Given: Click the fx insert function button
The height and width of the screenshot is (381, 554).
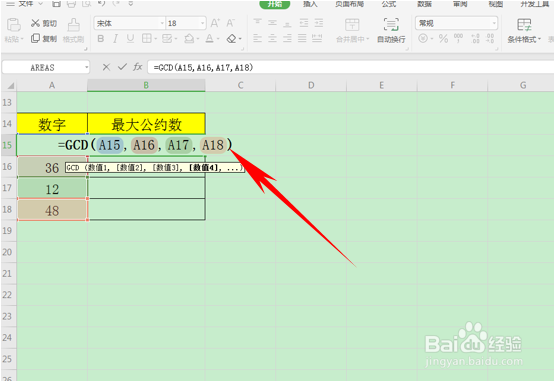Looking at the screenshot, I should coord(137,67).
